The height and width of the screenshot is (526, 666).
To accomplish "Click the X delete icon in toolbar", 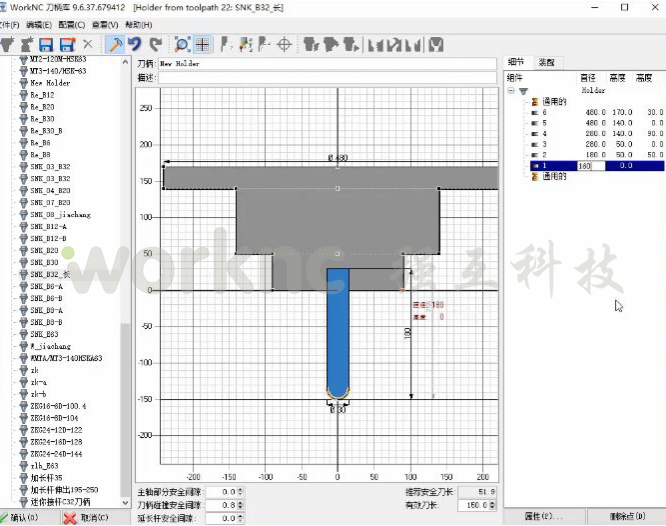I will pyautogui.click(x=88, y=44).
